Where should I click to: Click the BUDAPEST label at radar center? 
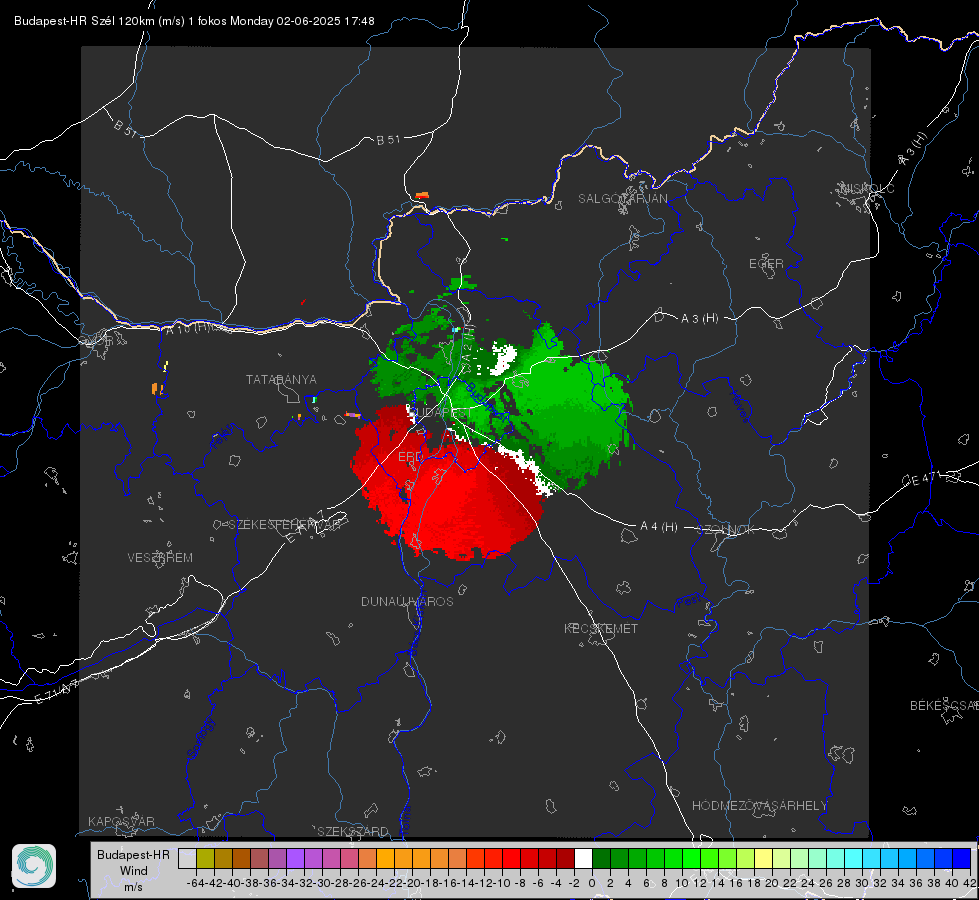coord(441,412)
